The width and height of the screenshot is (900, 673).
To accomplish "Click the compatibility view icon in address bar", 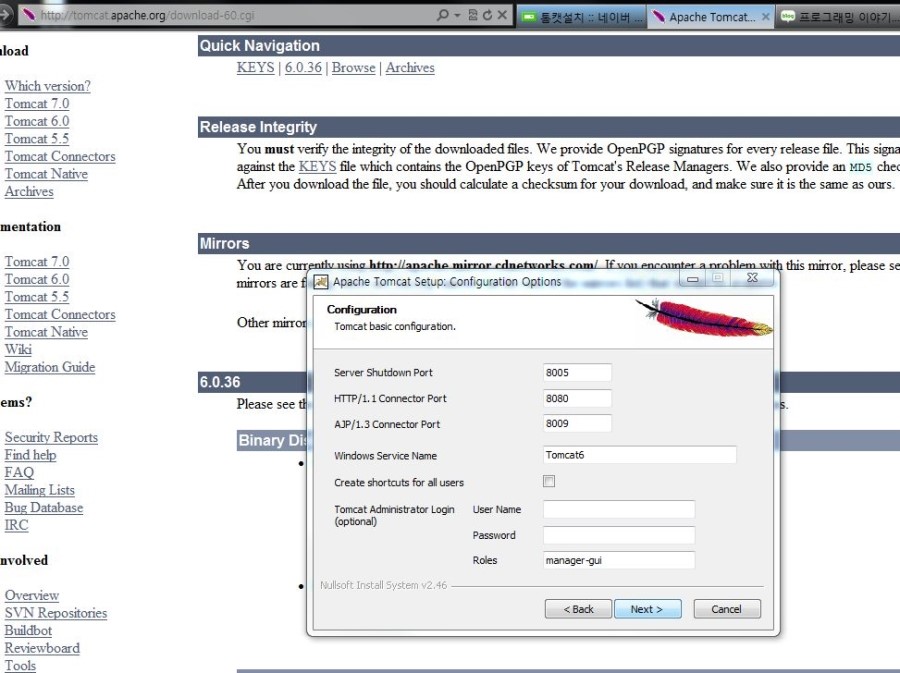I will 473,15.
